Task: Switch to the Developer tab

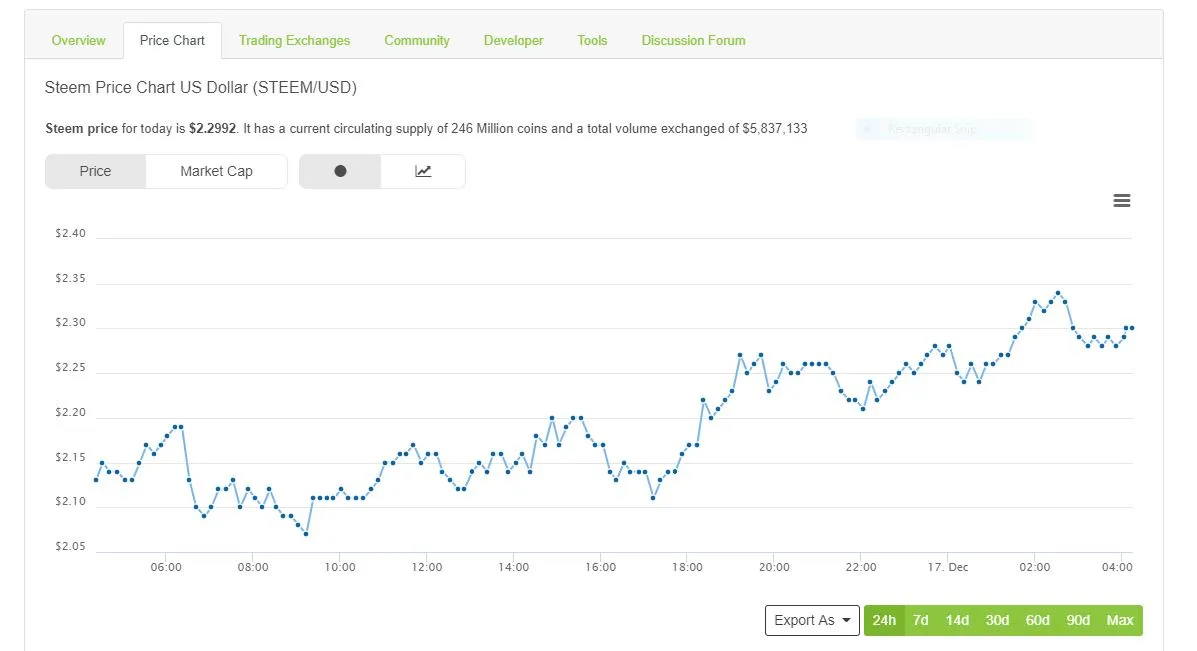Action: (x=514, y=40)
